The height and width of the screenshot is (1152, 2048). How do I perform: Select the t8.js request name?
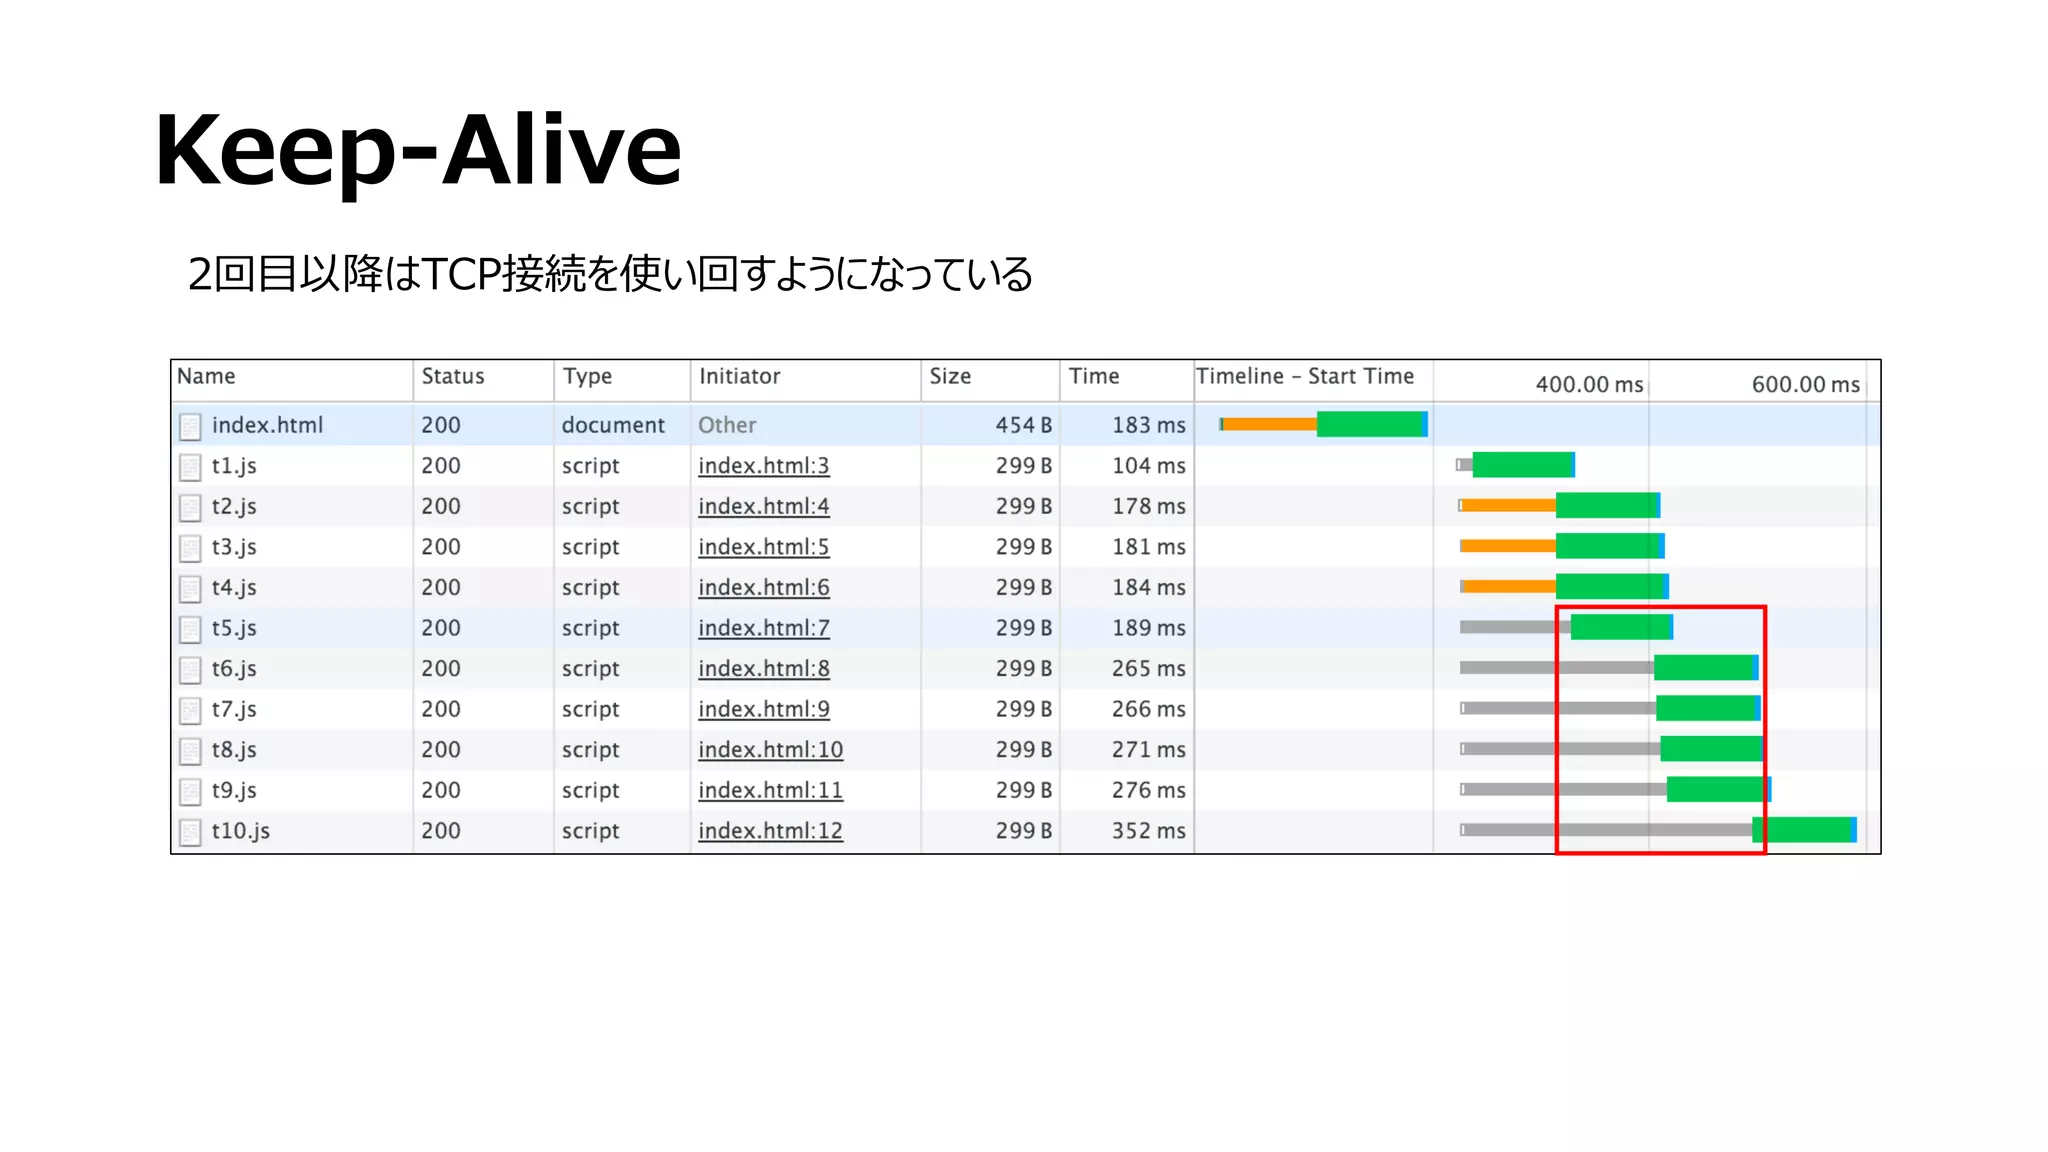point(234,750)
